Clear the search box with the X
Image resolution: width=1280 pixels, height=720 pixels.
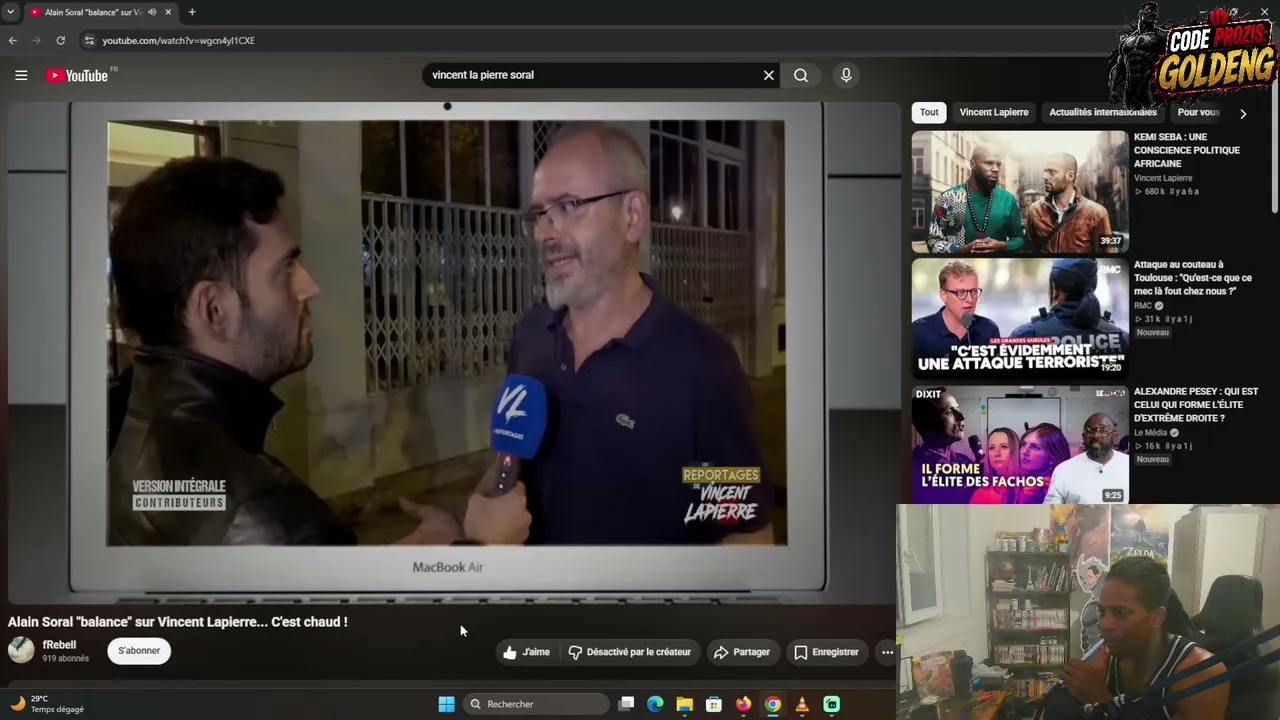[769, 75]
